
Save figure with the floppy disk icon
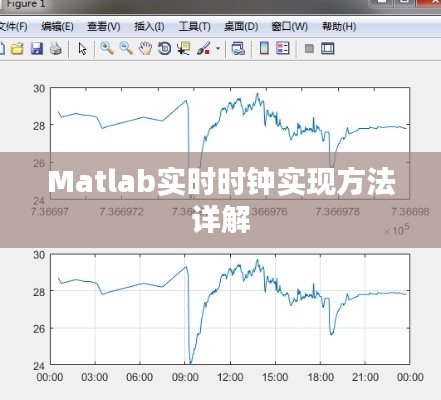(37, 49)
